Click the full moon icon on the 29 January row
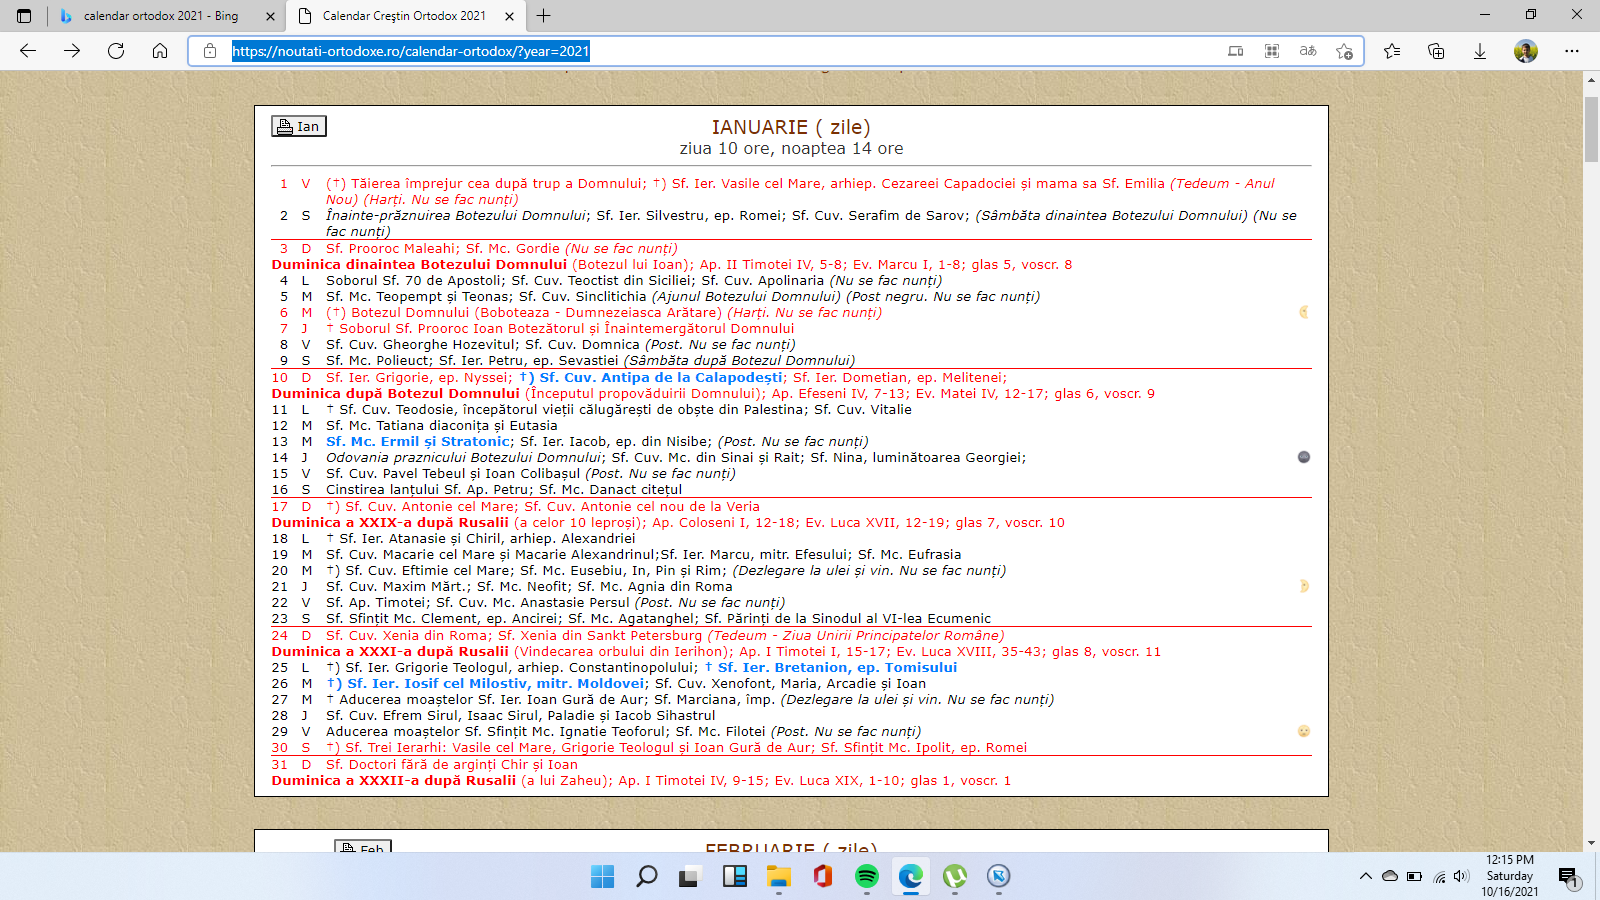The image size is (1600, 900). (1303, 731)
